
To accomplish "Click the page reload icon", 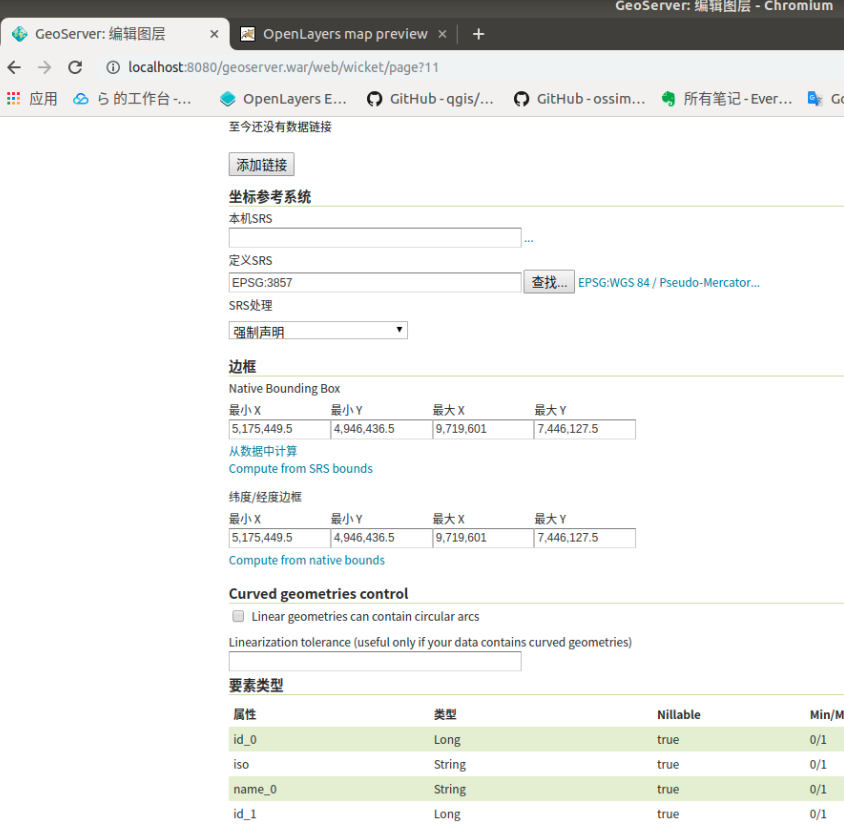I will pos(75,68).
